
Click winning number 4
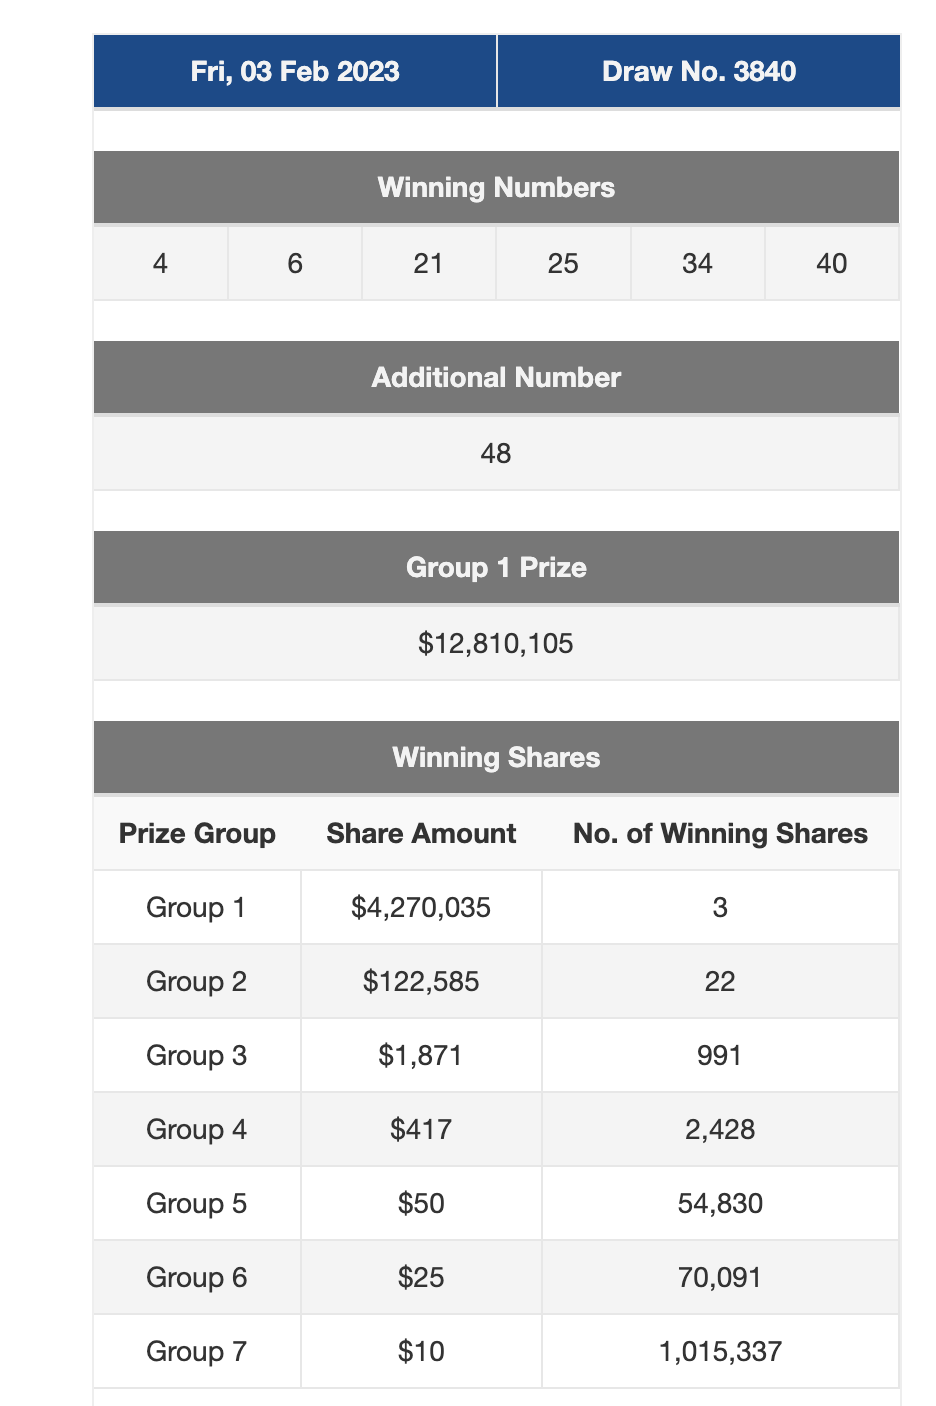(x=160, y=263)
